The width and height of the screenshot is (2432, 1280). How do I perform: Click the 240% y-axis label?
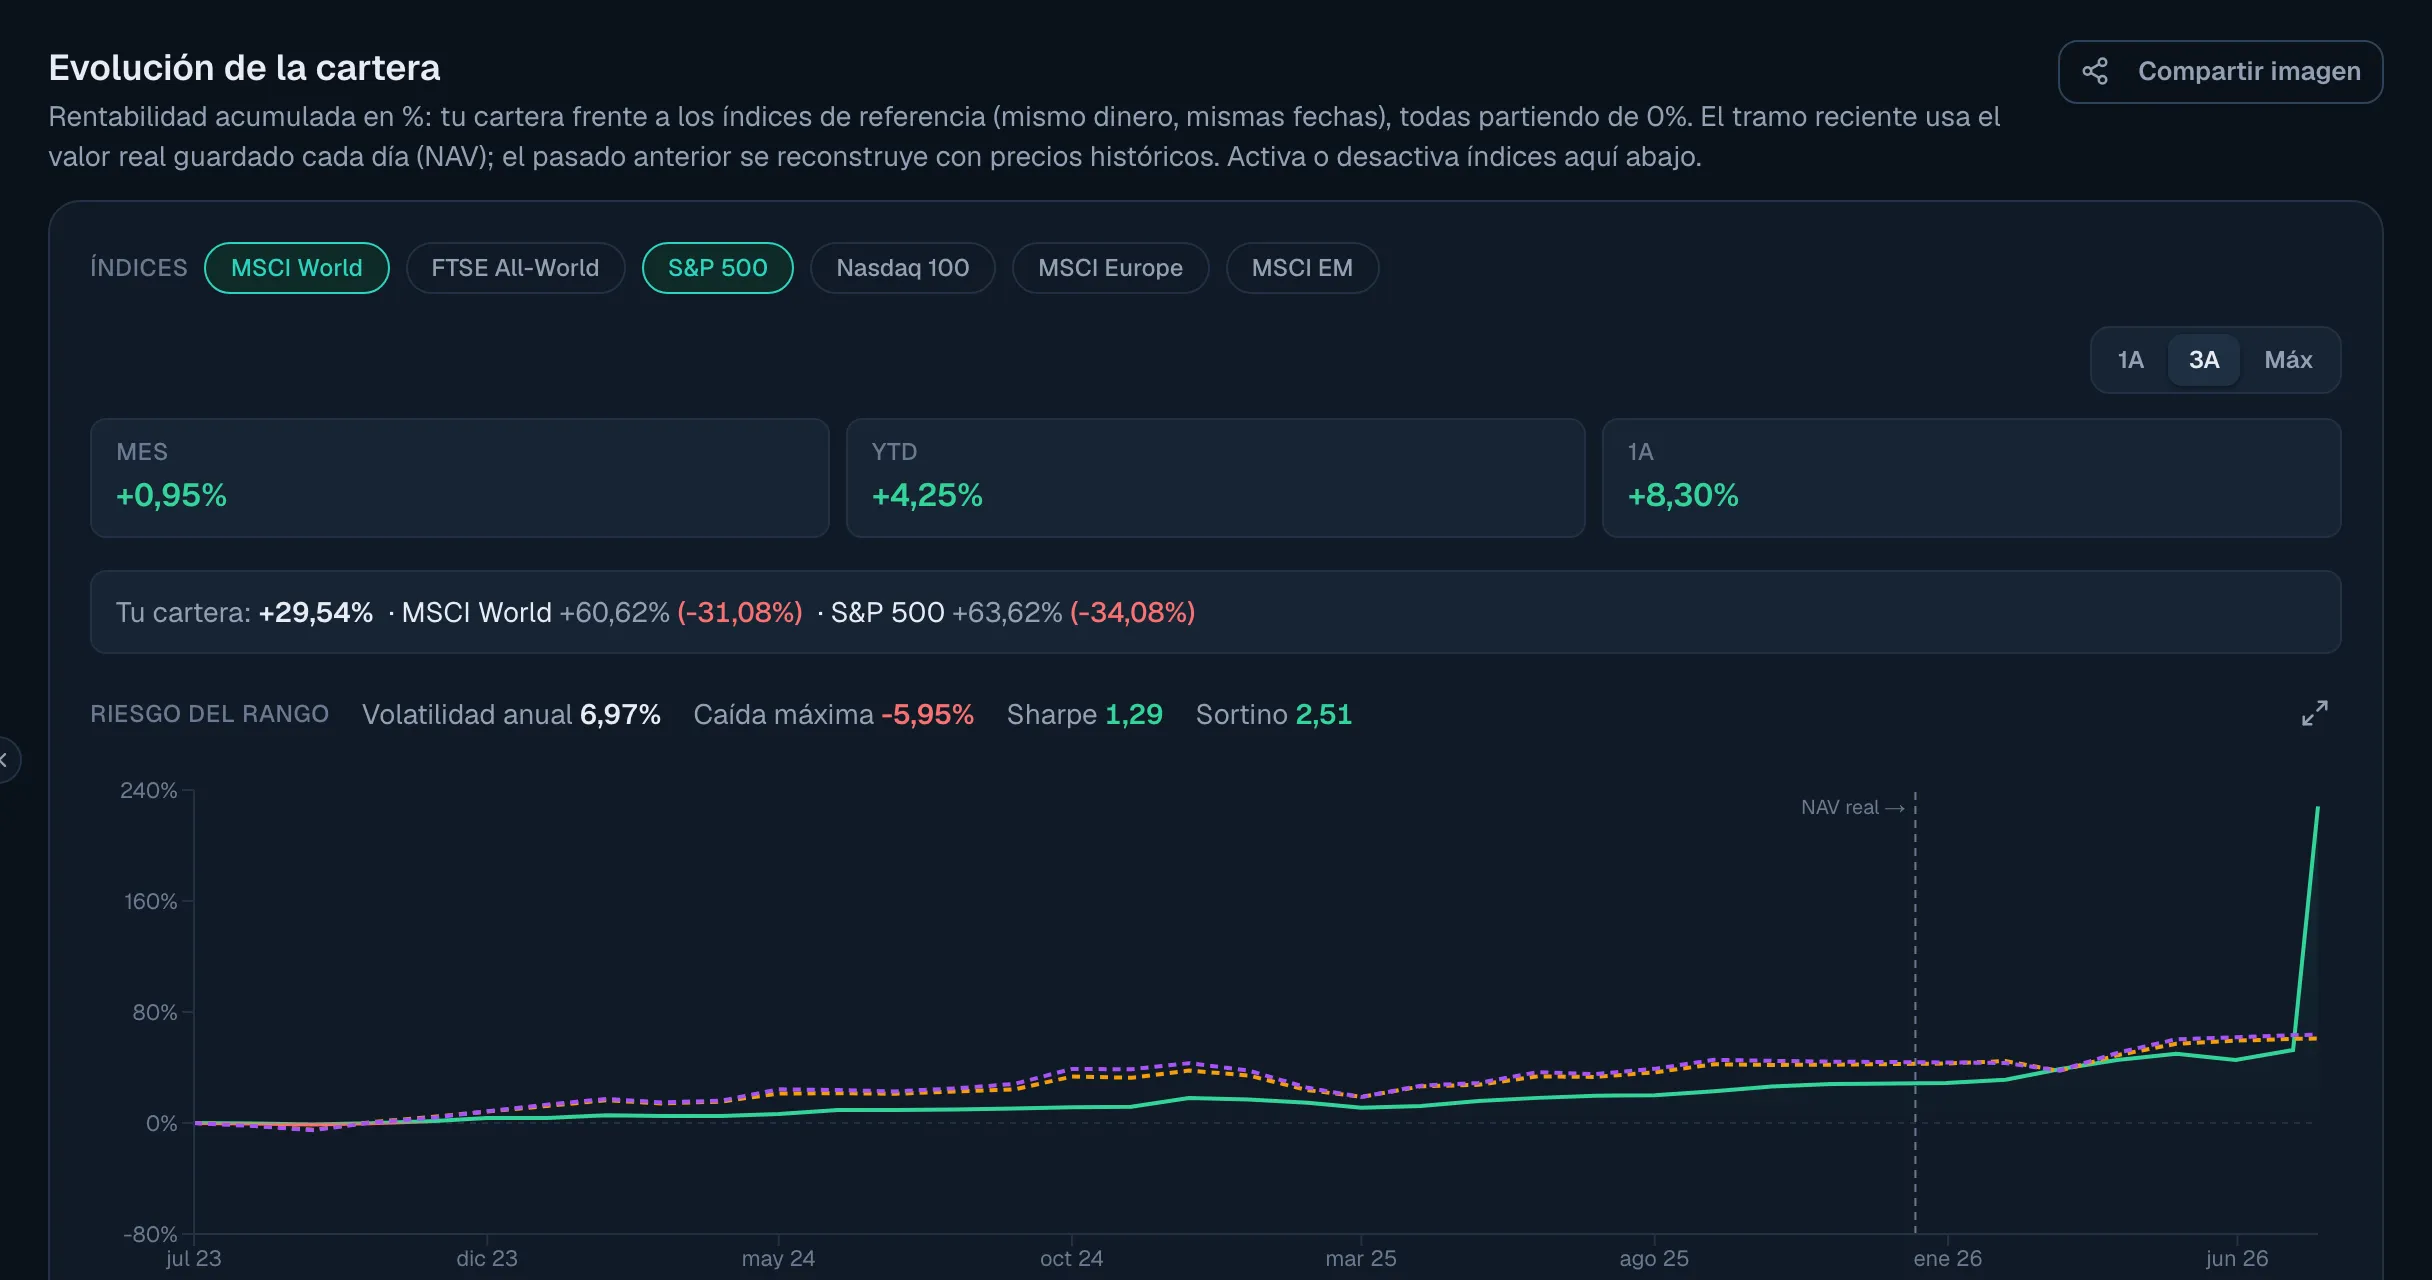click(148, 790)
